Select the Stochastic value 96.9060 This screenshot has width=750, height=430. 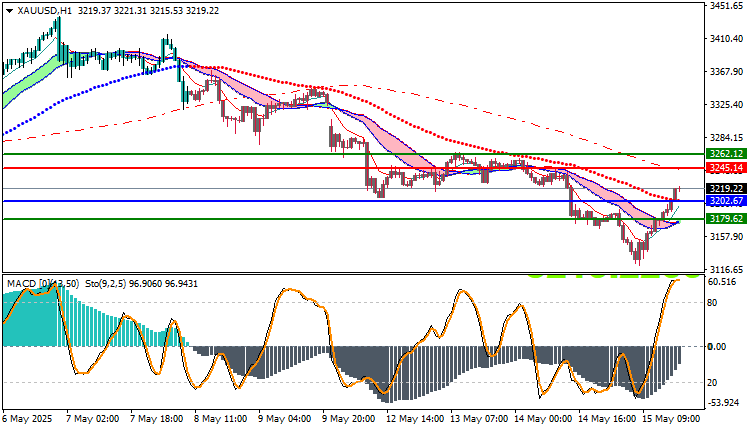point(145,284)
